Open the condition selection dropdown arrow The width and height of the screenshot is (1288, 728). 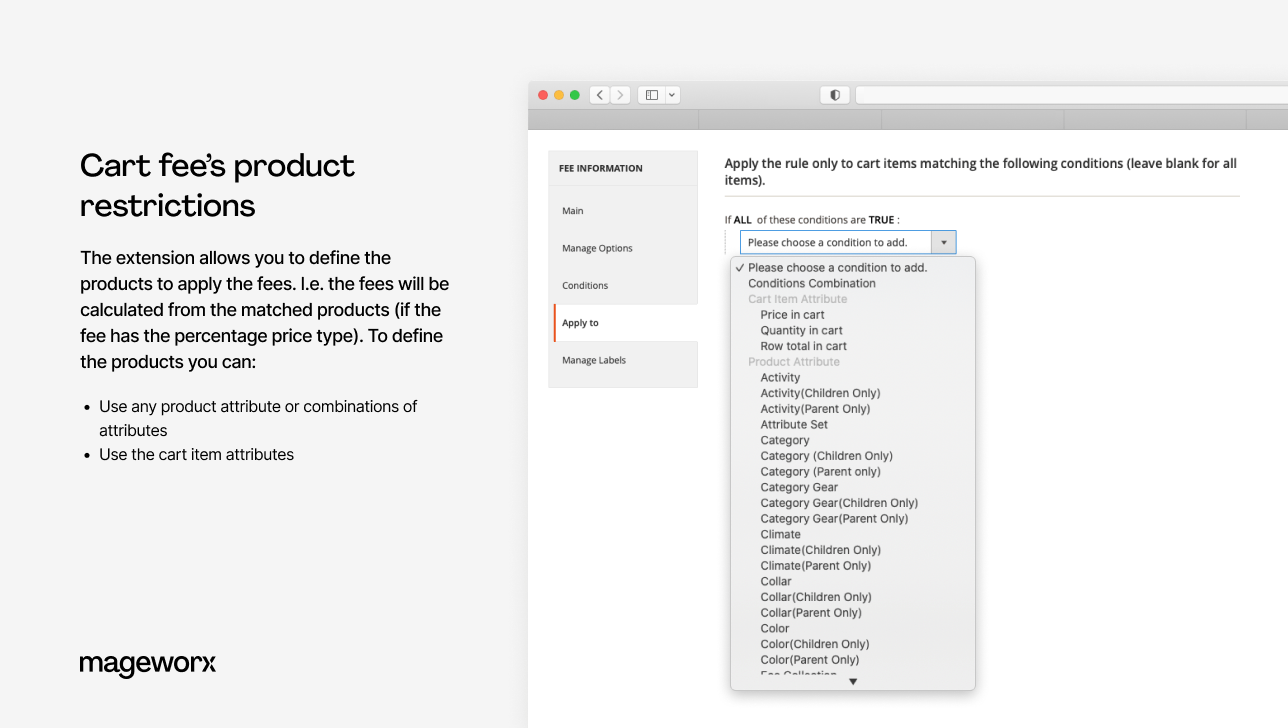click(943, 241)
